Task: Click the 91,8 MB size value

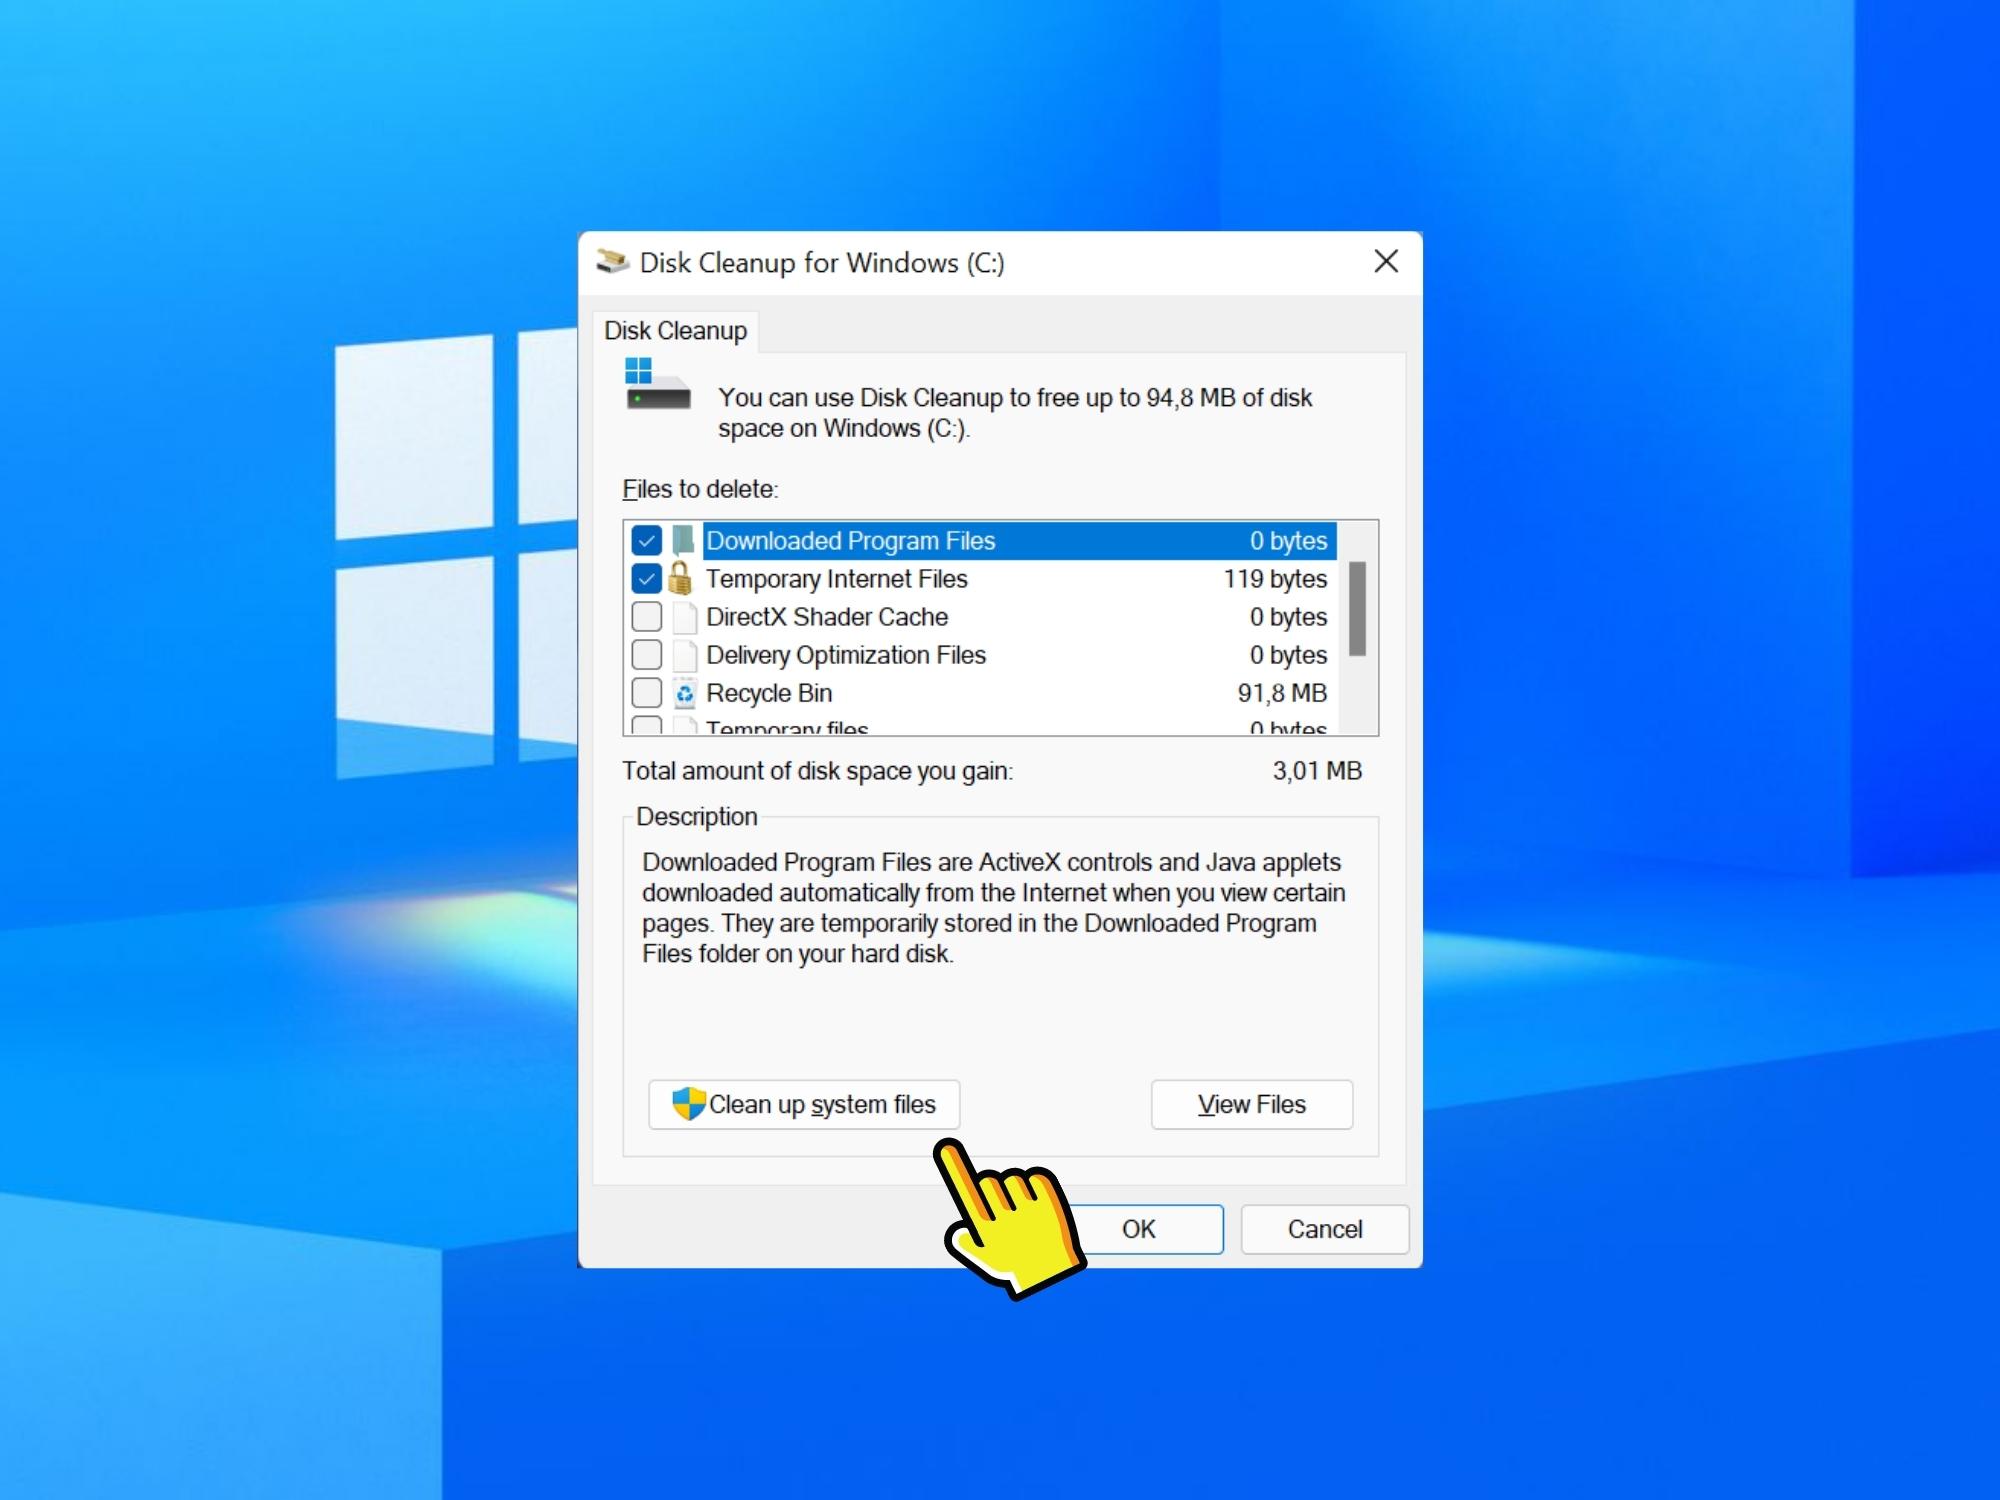Action: tap(1282, 693)
